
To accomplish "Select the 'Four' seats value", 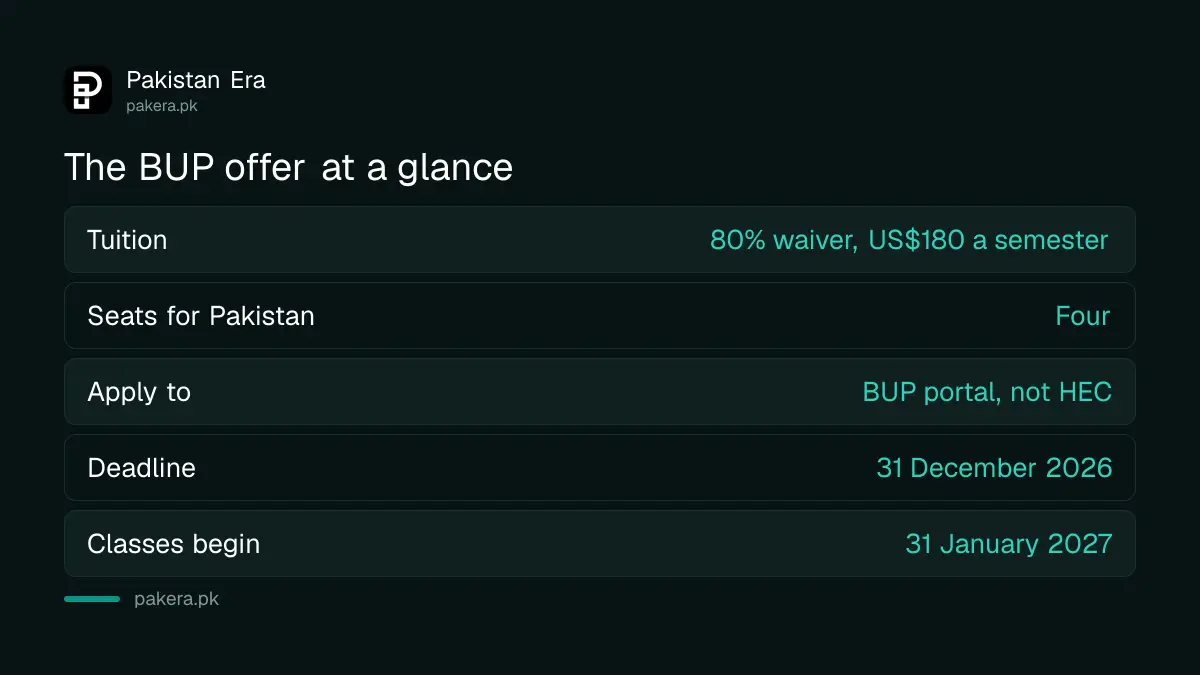I will coord(1082,316).
